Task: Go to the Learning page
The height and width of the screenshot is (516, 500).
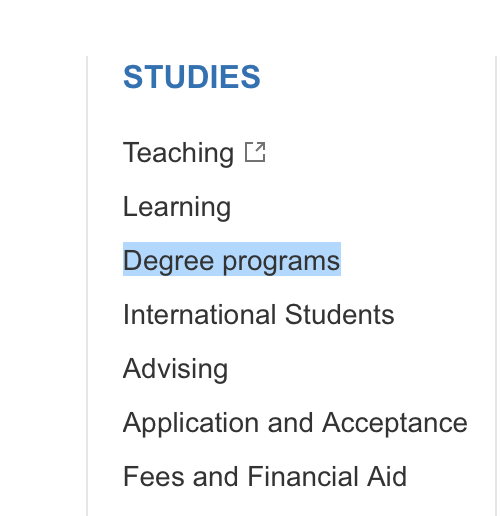Action: (177, 207)
